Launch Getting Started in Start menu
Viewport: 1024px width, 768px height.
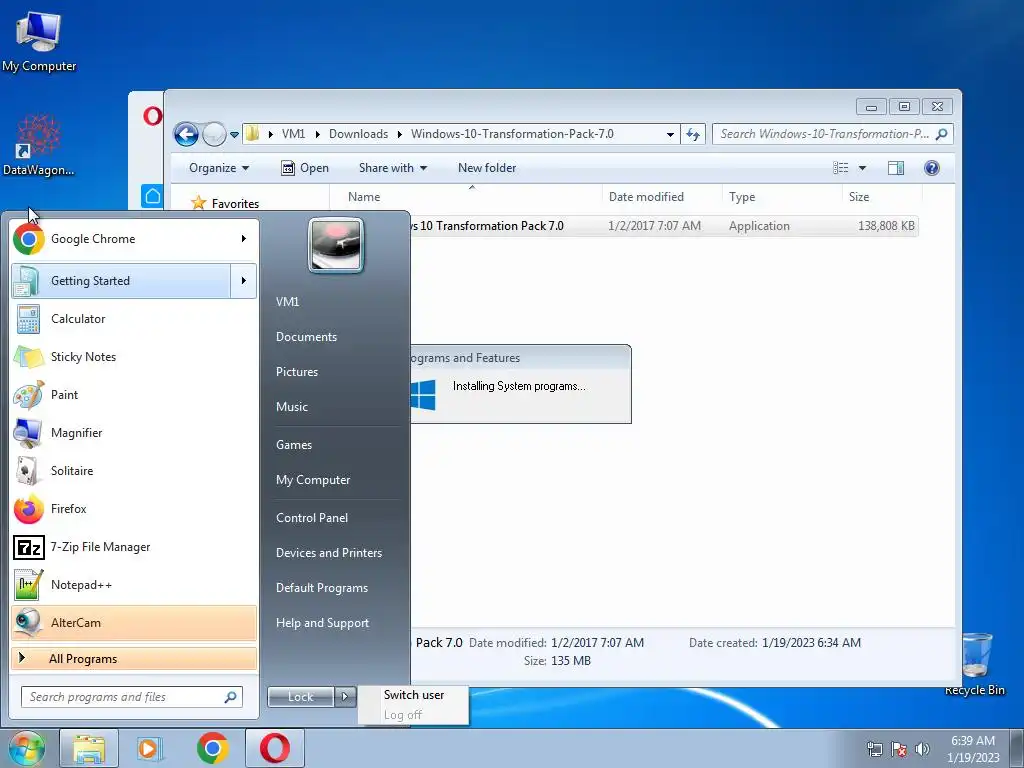121,281
